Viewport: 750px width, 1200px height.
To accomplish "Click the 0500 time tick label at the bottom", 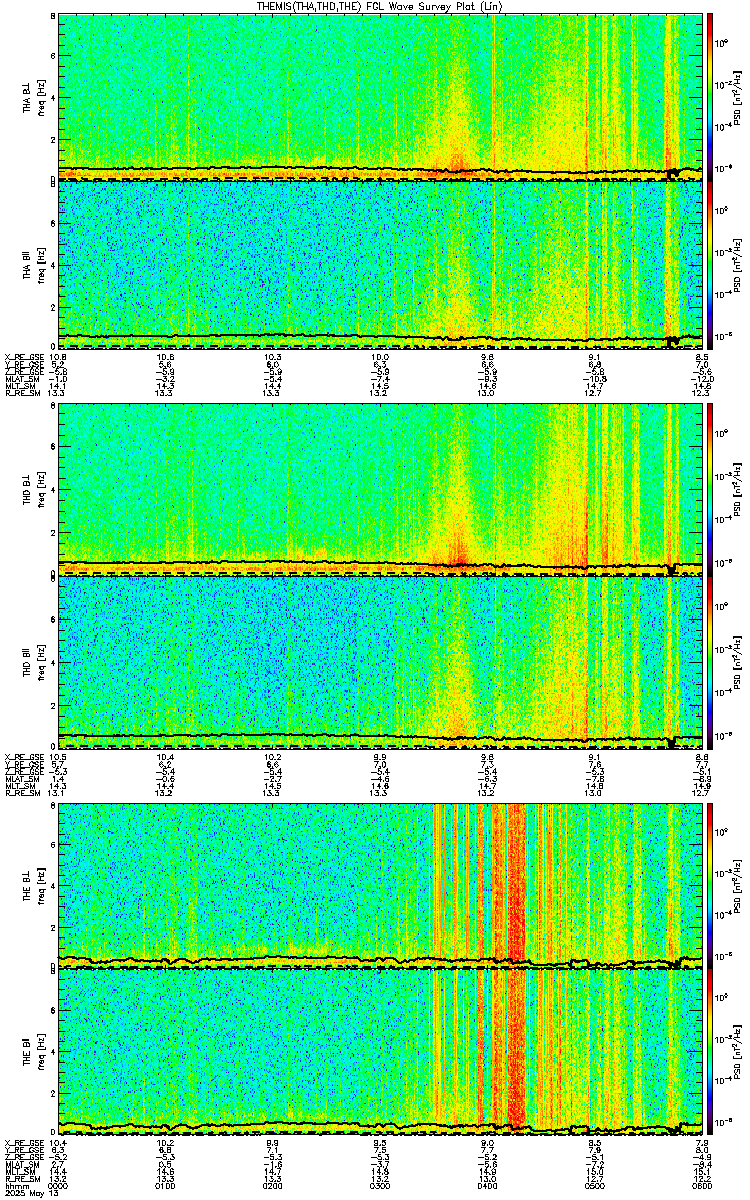I will pyautogui.click(x=596, y=1185).
